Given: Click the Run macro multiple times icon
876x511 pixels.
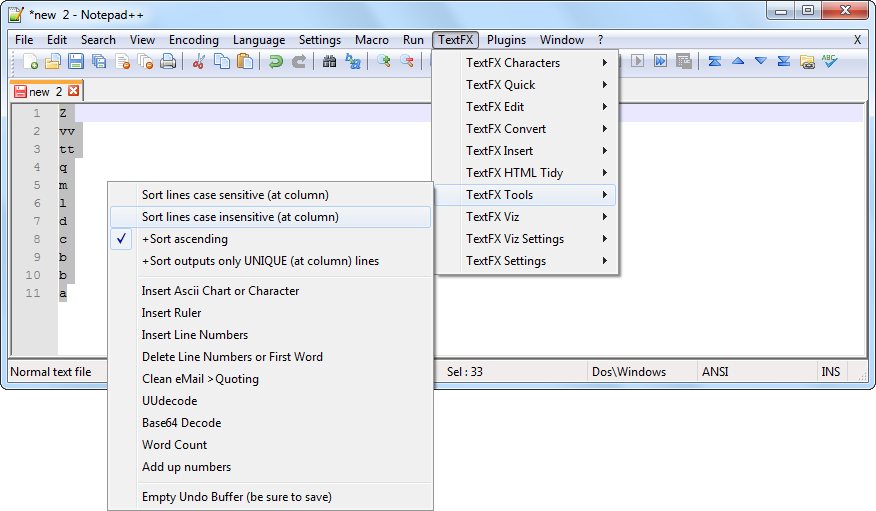Looking at the screenshot, I should [x=660, y=61].
